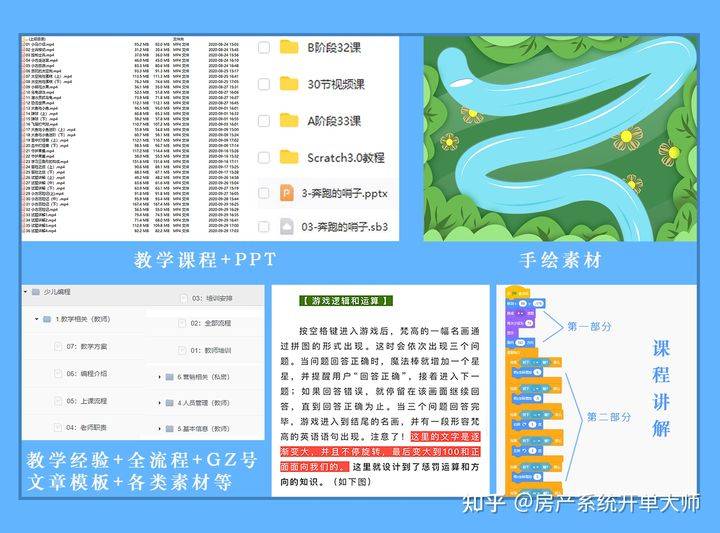Click the document icon beside 07: 教学方案
The height and width of the screenshot is (533, 720).
58,347
